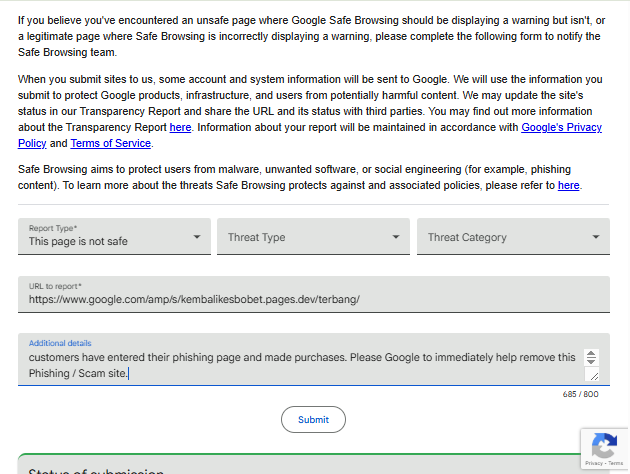Expand the Threat Category combo box label
Image resolution: width=630 pixels, height=474 pixels.
coord(467,237)
